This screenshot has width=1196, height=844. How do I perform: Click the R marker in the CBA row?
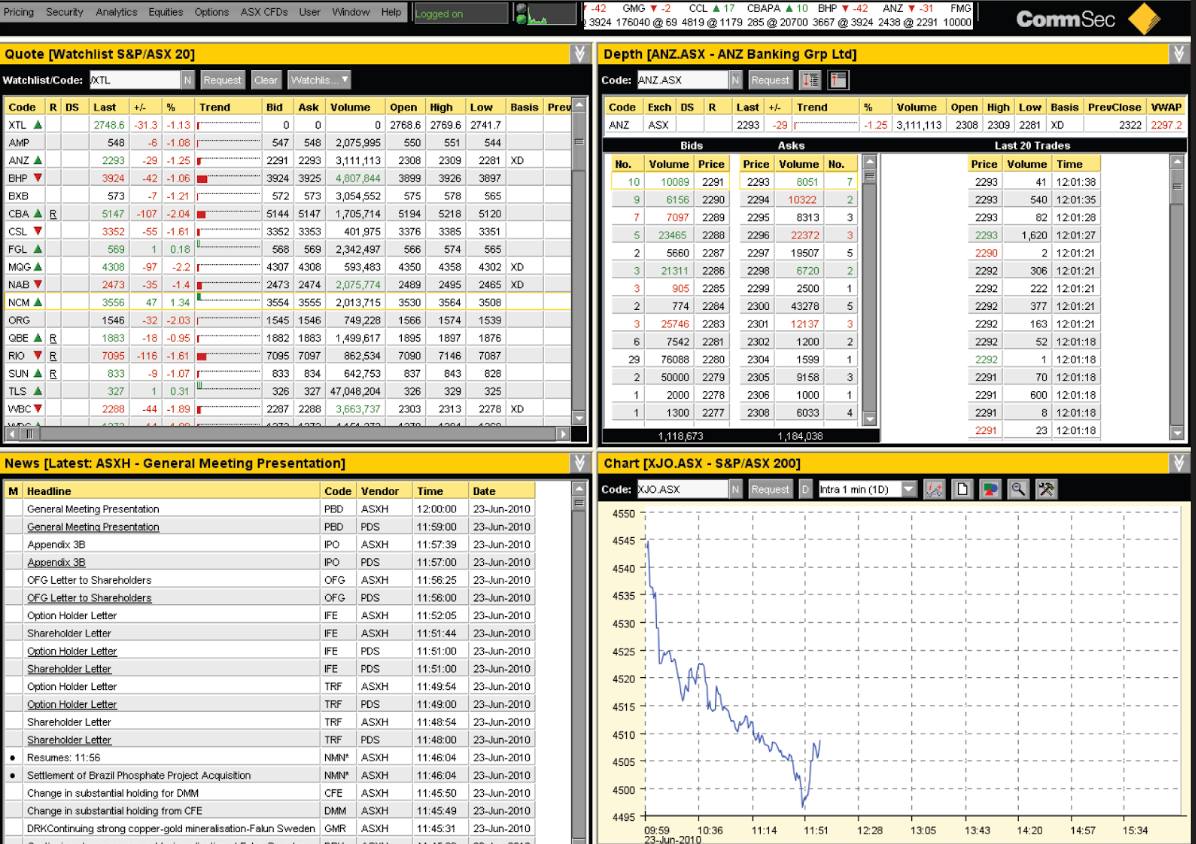(53, 214)
